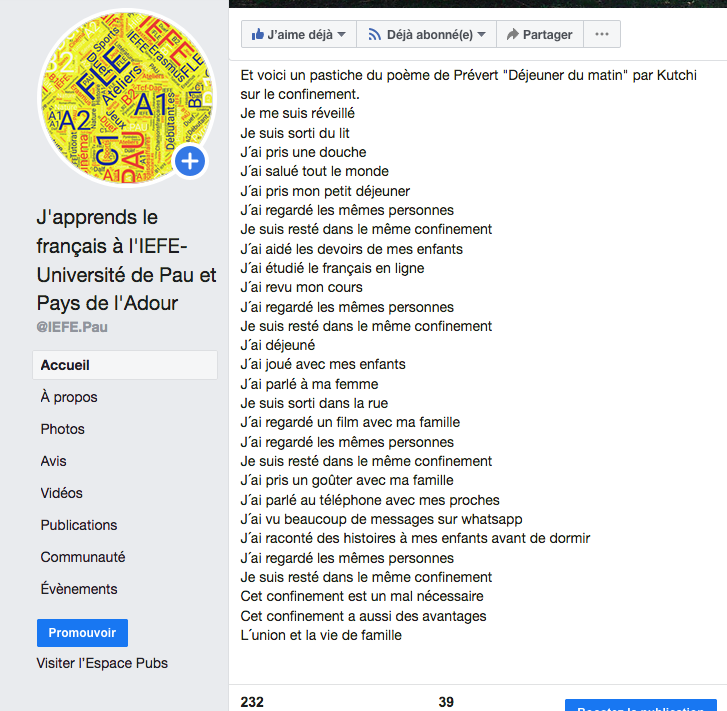
Task: Click the RSS feed icon beside Déjà abonné(e)
Action: 374,34
